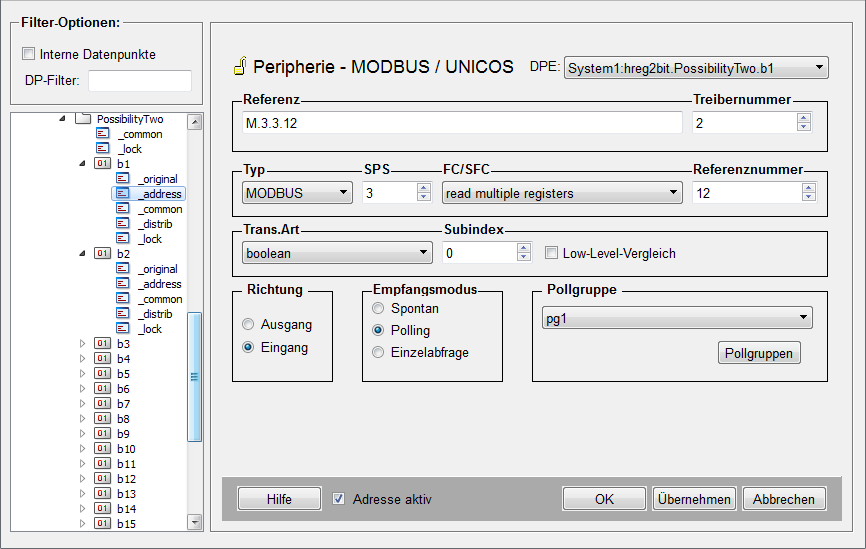Open the Typ MODBUS dropdown
This screenshot has width=866, height=549.
297,193
